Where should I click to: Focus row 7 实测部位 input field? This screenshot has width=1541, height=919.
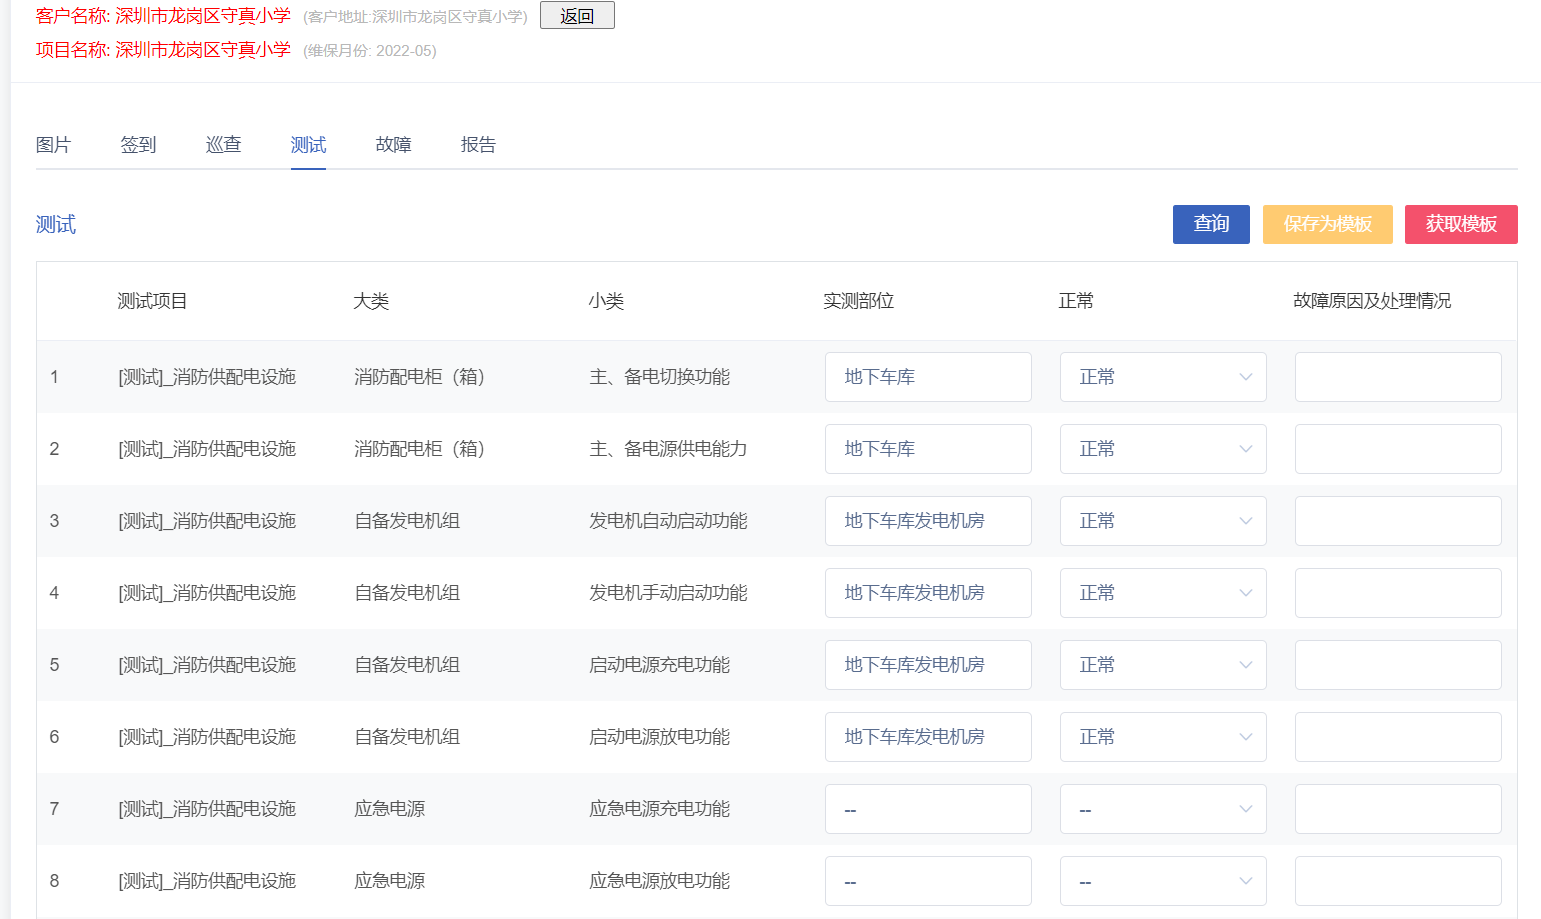[x=927, y=809]
